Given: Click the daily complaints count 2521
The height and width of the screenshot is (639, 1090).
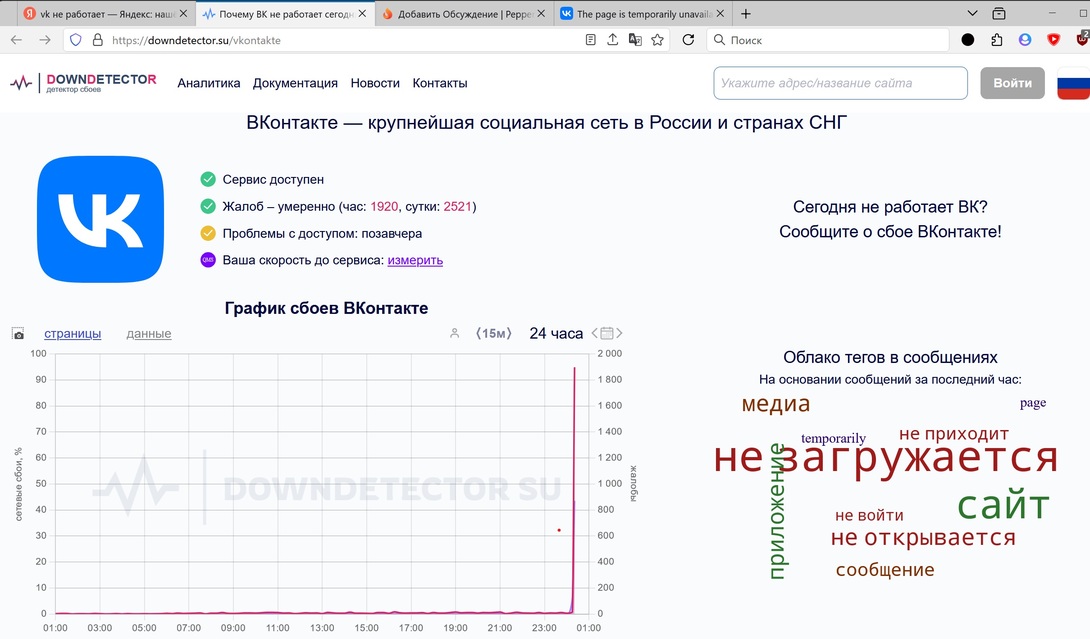Looking at the screenshot, I should click(457, 207).
